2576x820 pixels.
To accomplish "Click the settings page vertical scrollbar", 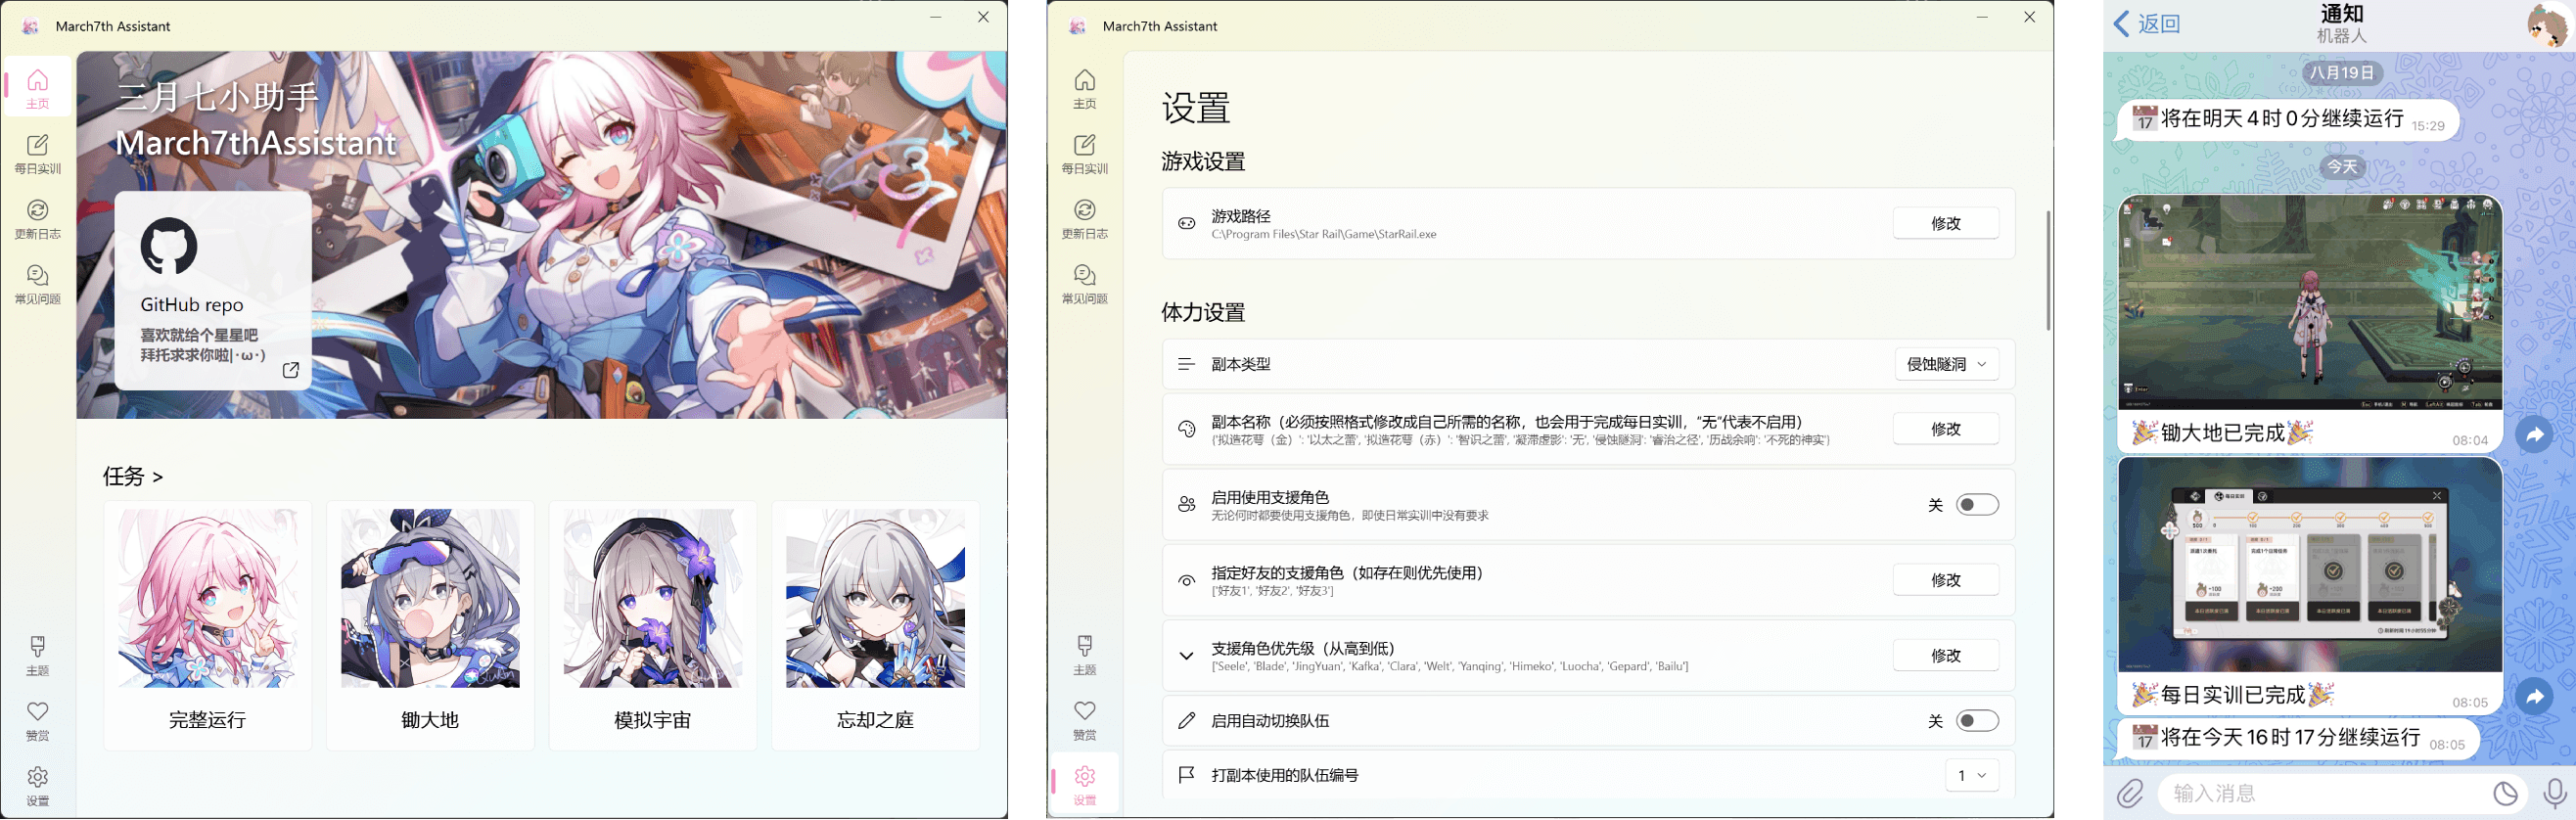I will pyautogui.click(x=2048, y=270).
